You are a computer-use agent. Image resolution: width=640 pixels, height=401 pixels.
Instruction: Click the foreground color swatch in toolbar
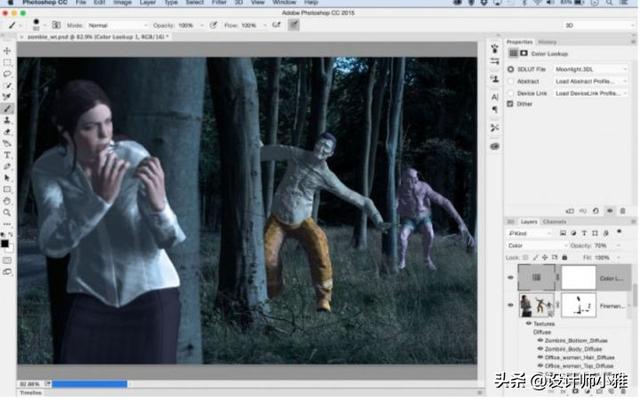pos(6,241)
